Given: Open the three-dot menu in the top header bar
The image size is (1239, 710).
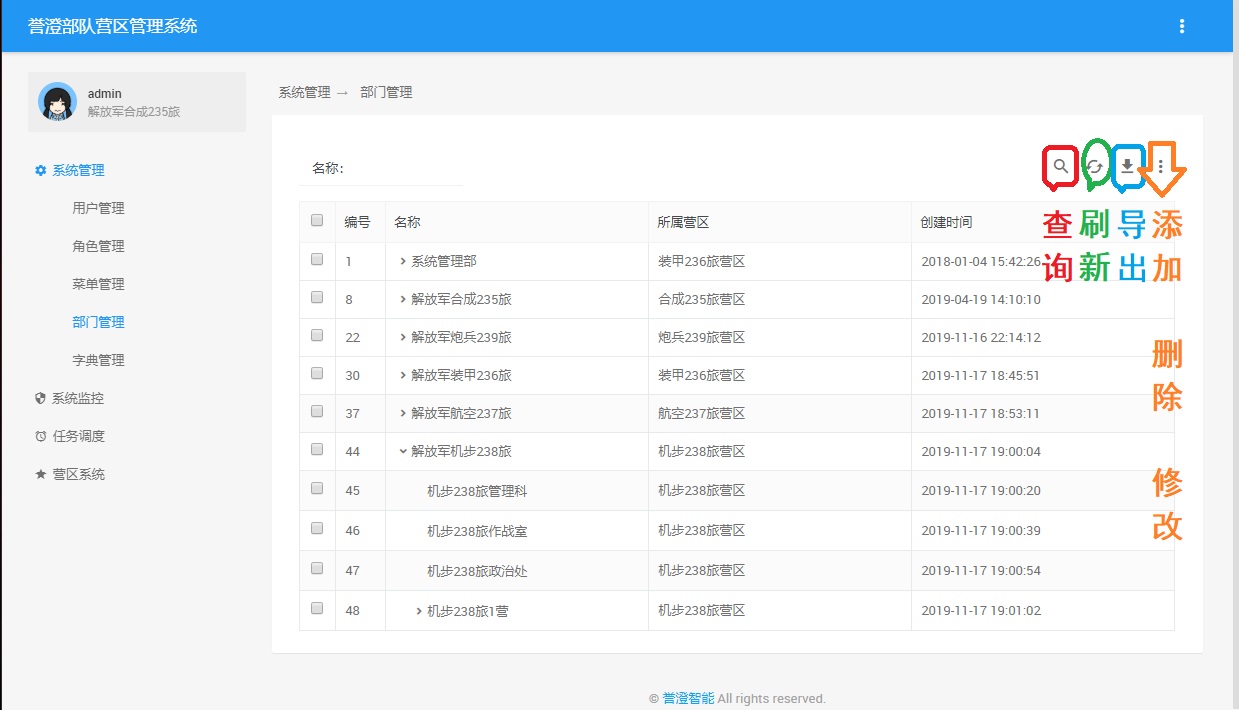Looking at the screenshot, I should [x=1183, y=24].
